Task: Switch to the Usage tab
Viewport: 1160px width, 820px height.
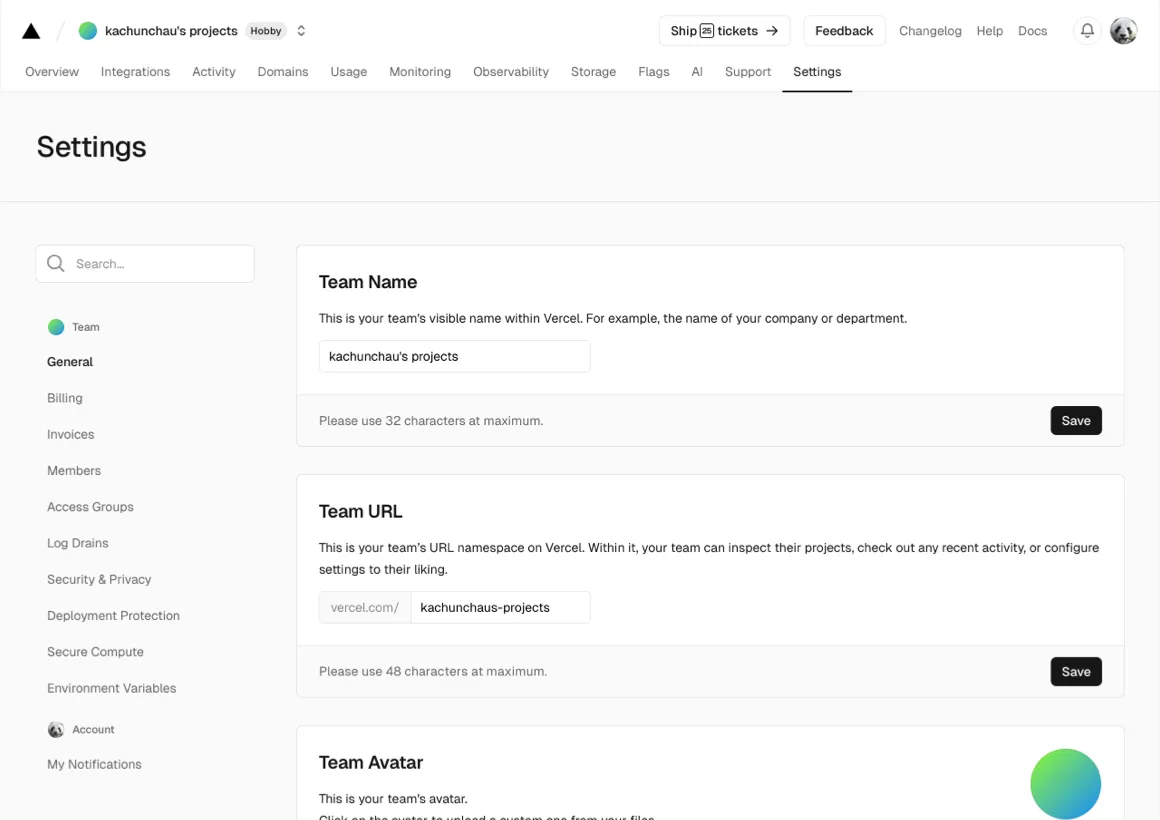Action: coord(348,72)
